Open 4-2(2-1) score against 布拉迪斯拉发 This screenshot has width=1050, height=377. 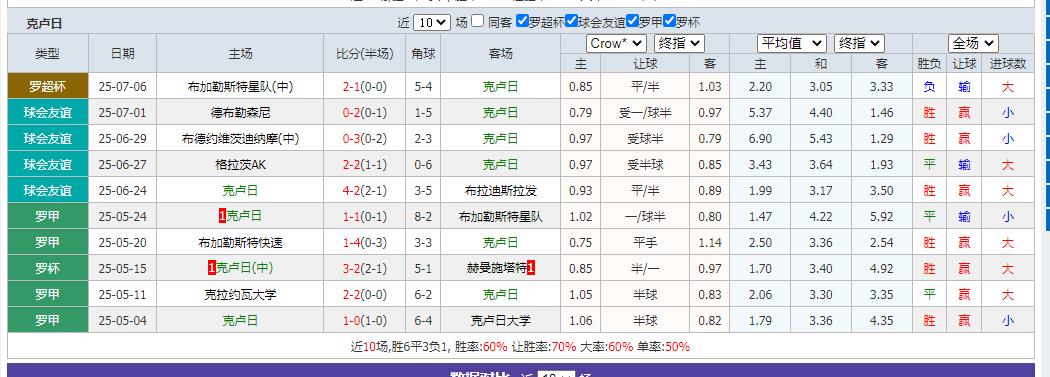tap(364, 191)
